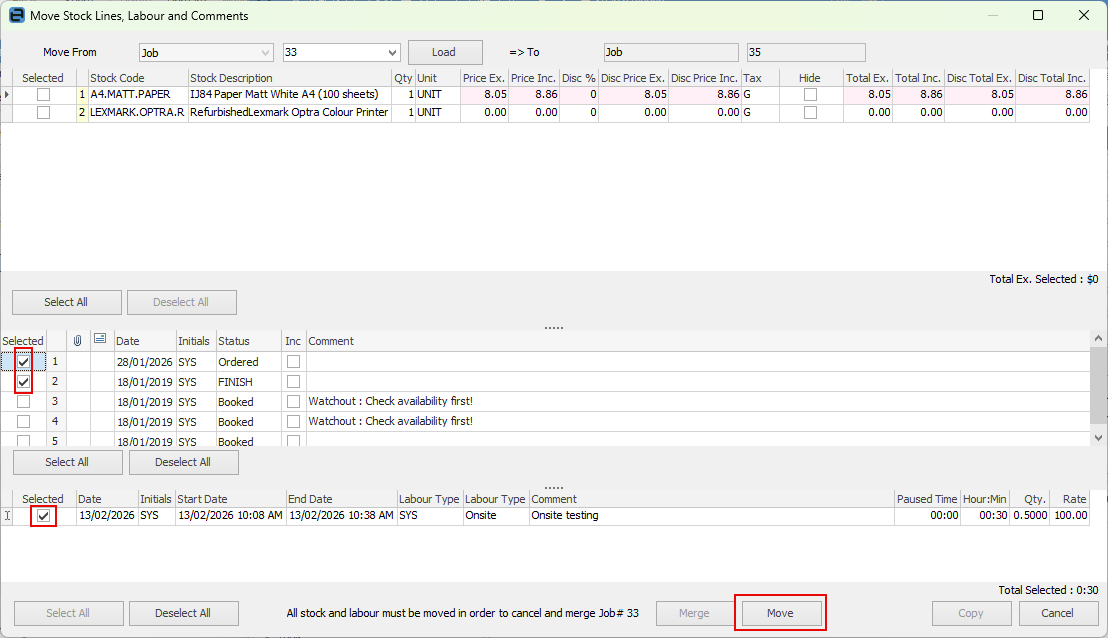
Task: Untick Selected for the Onsite testing labour line
Action: click(43, 516)
